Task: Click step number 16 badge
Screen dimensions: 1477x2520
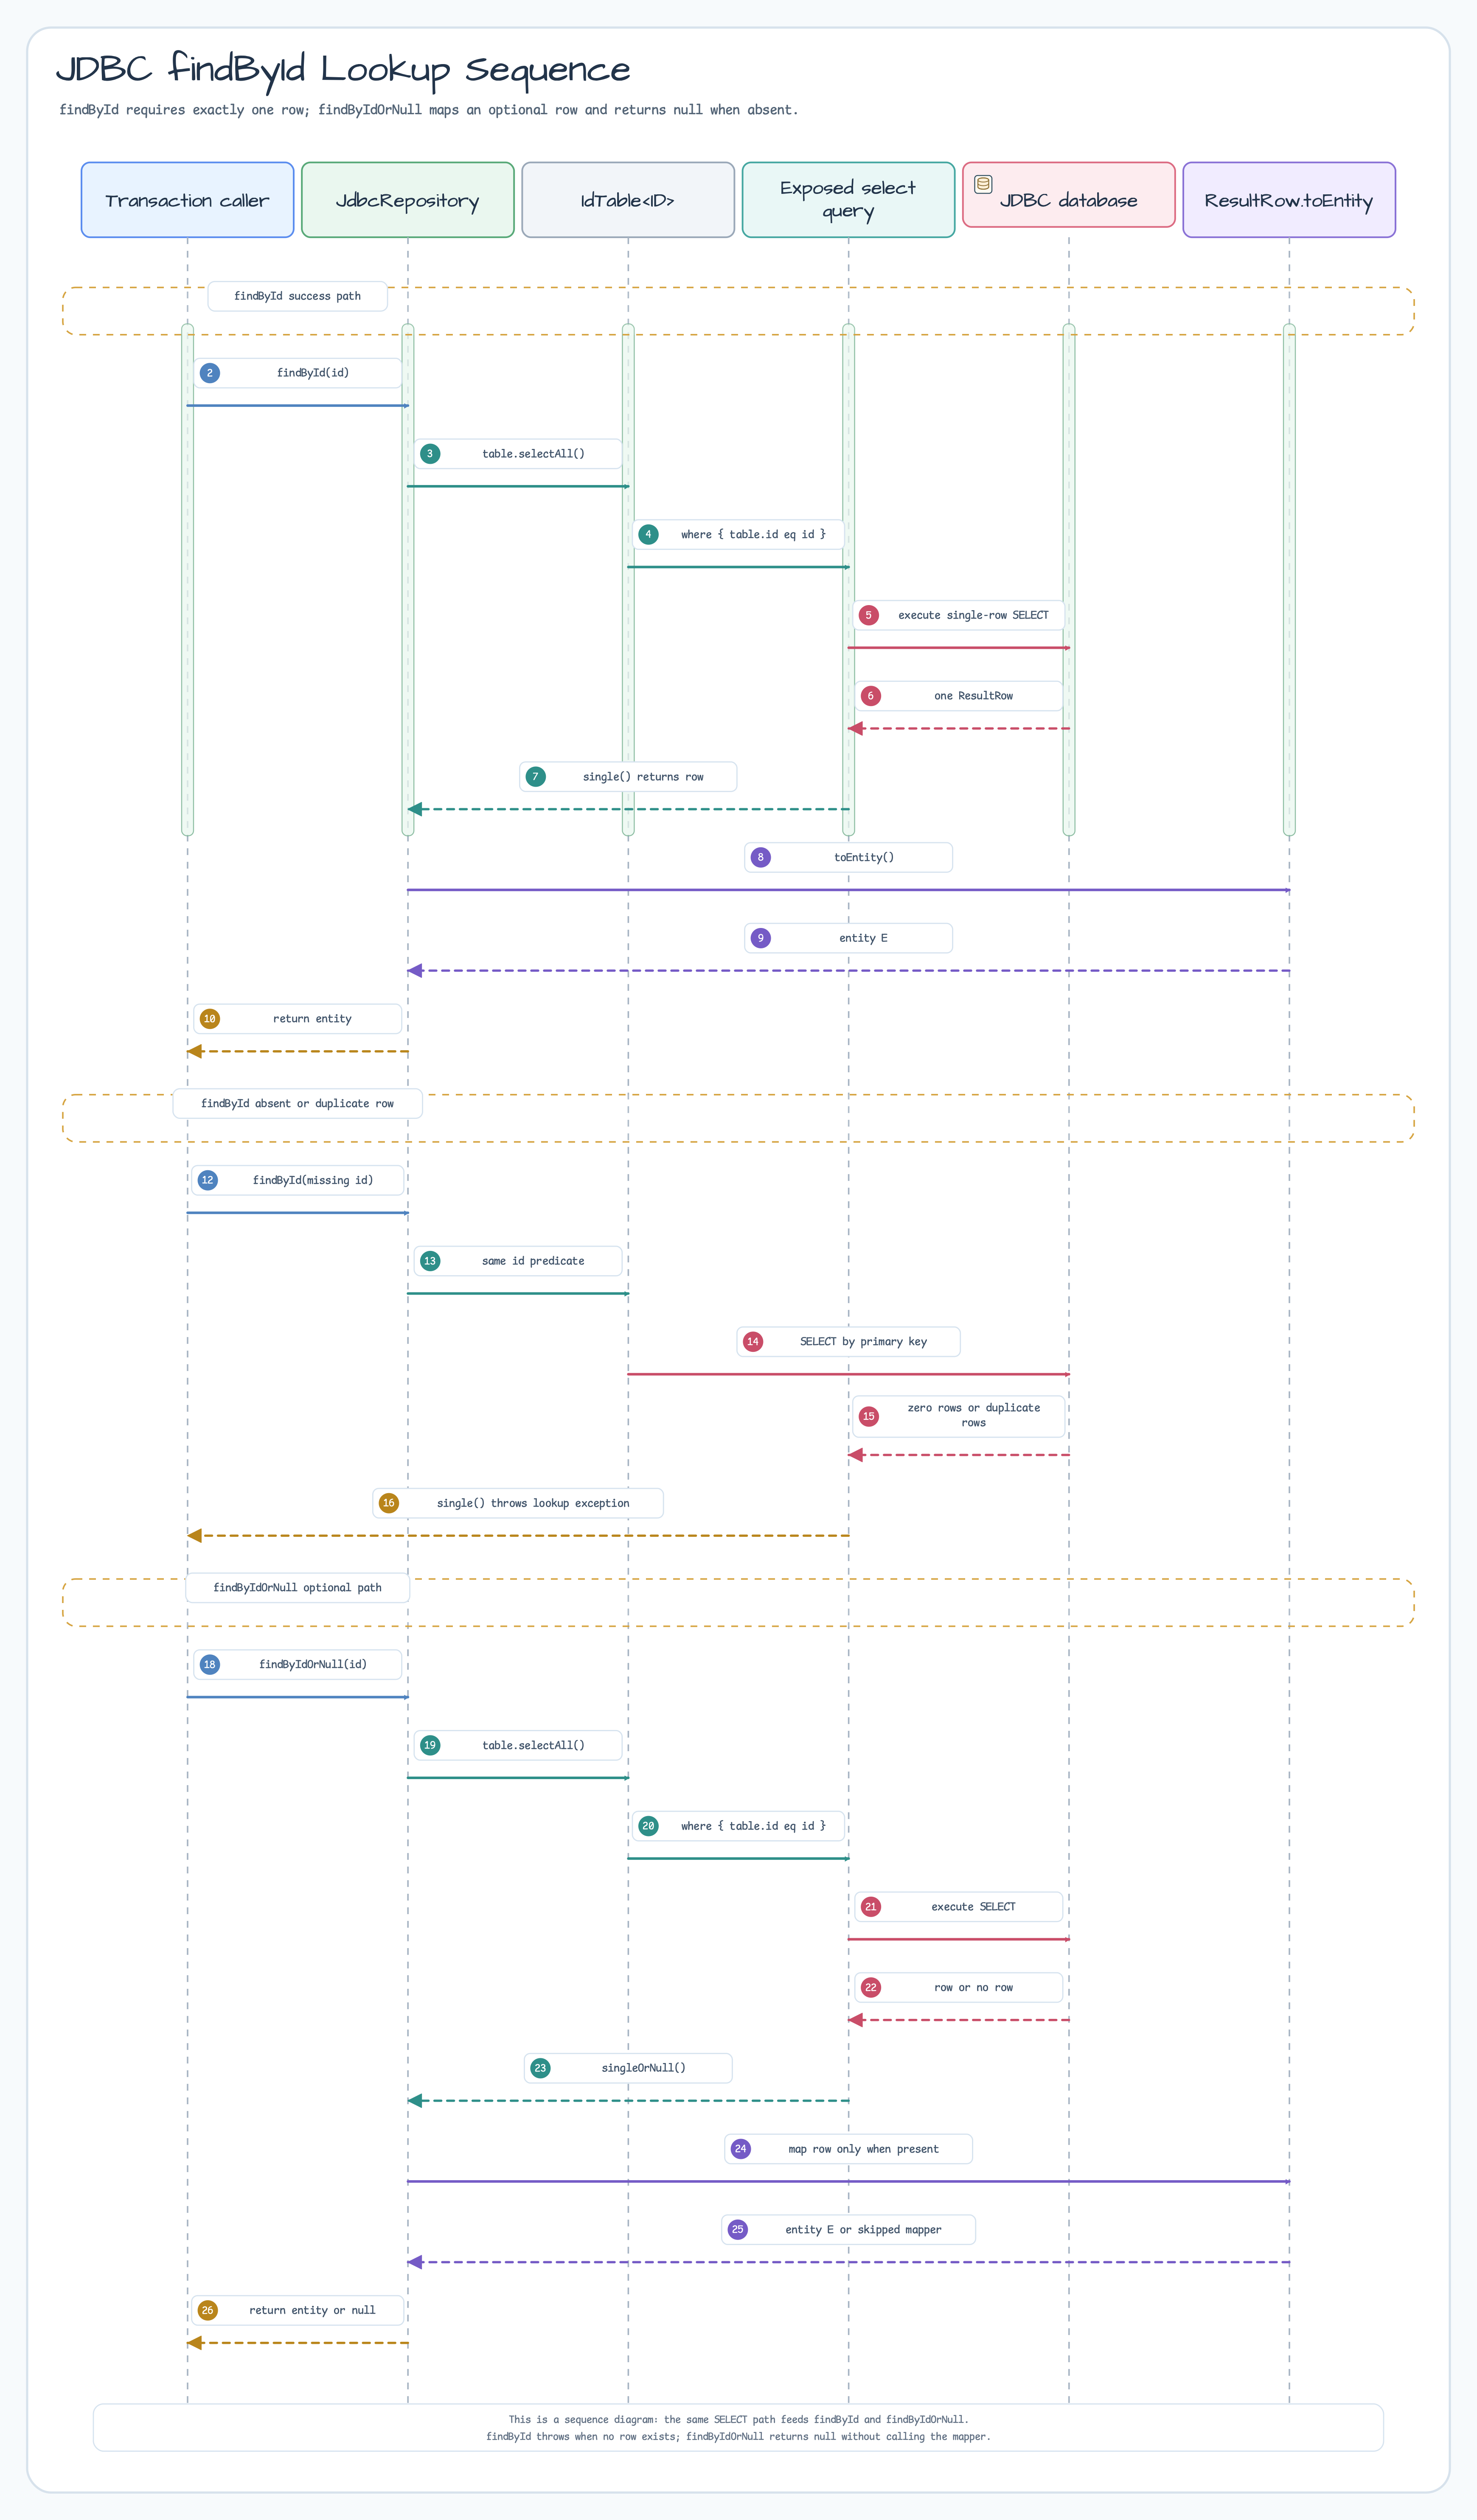Action: click(x=389, y=1503)
